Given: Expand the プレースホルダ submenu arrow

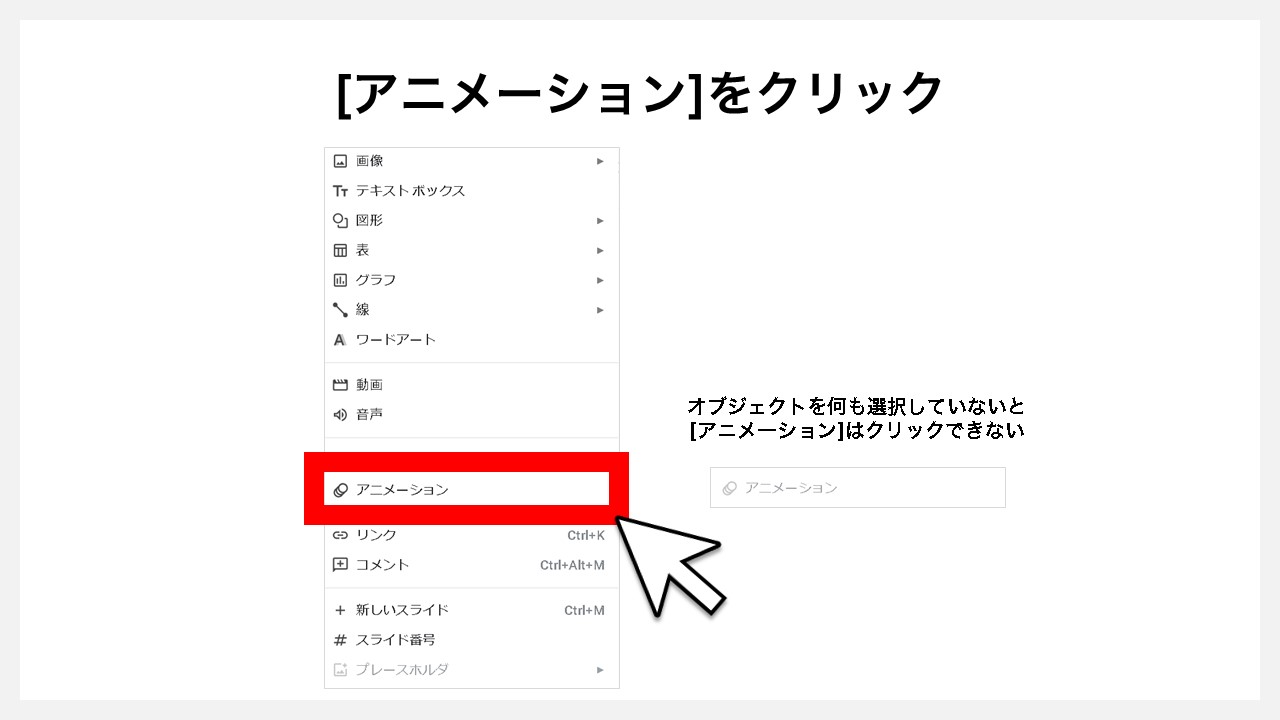Looking at the screenshot, I should 600,670.
